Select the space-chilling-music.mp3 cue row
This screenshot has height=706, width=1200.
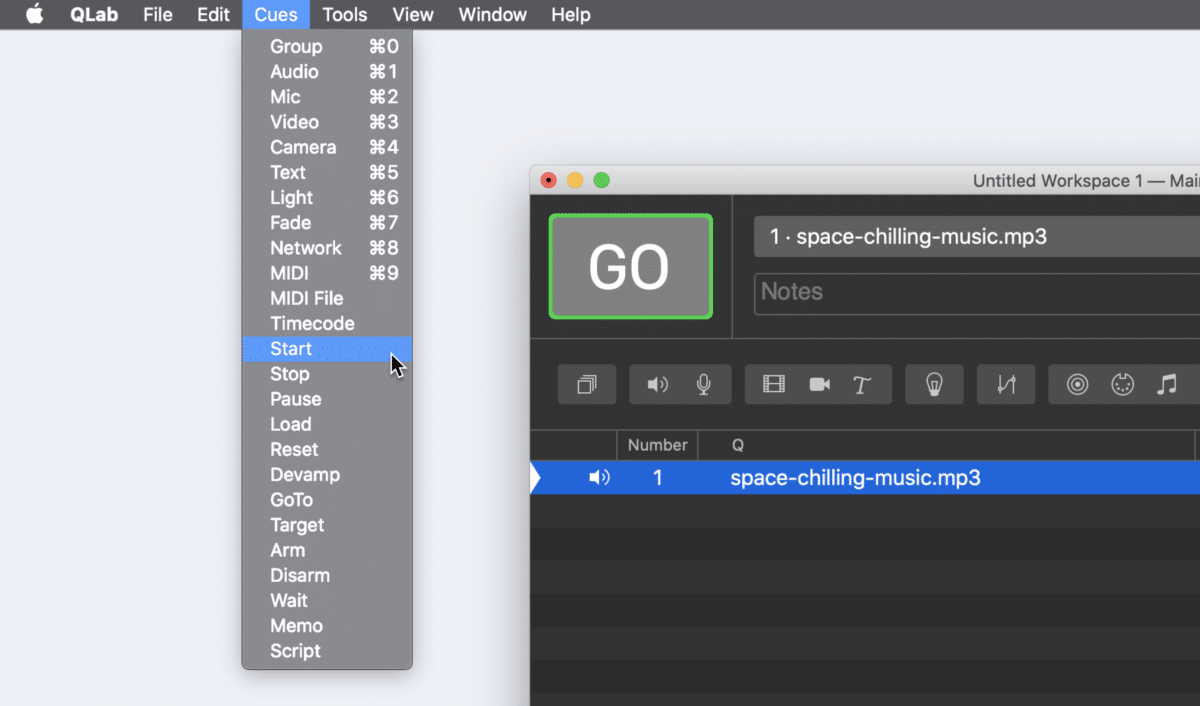(x=855, y=477)
